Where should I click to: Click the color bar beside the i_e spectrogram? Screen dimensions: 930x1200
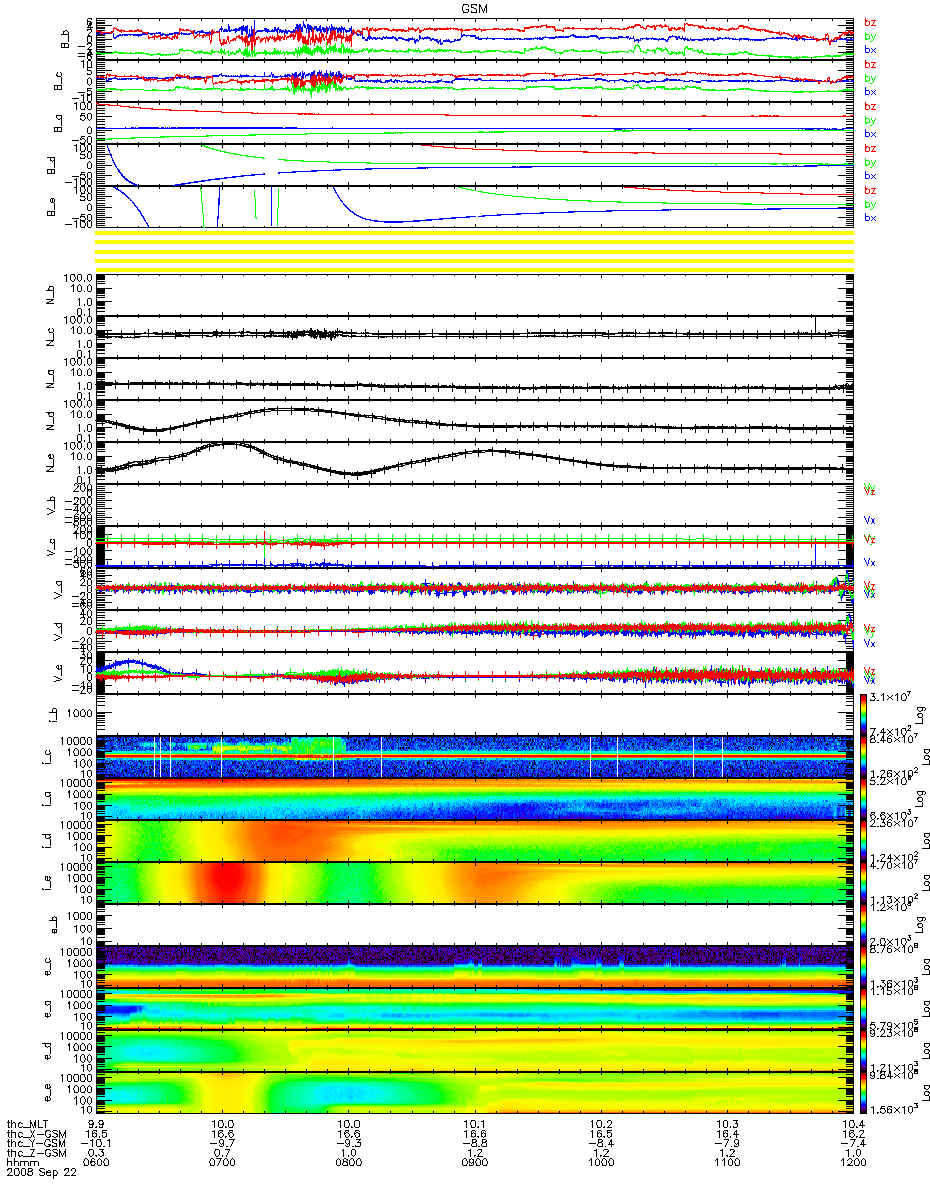pyautogui.click(x=862, y=882)
